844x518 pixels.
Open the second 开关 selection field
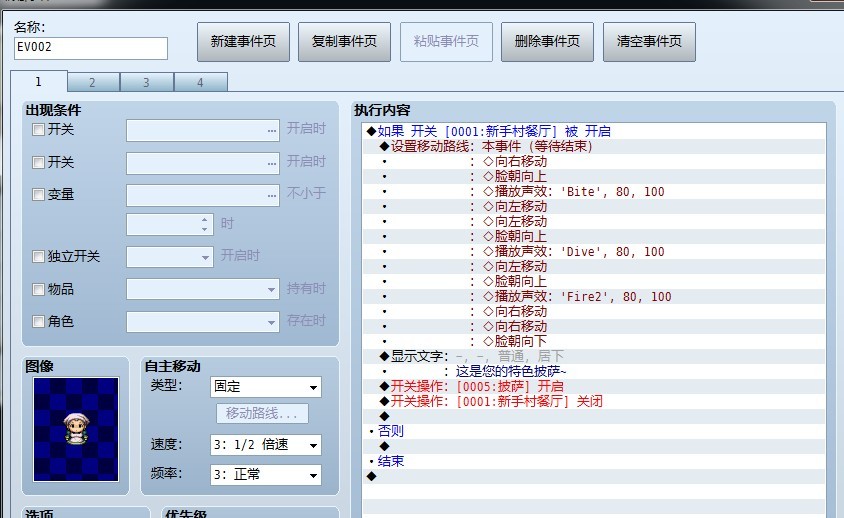(203, 163)
